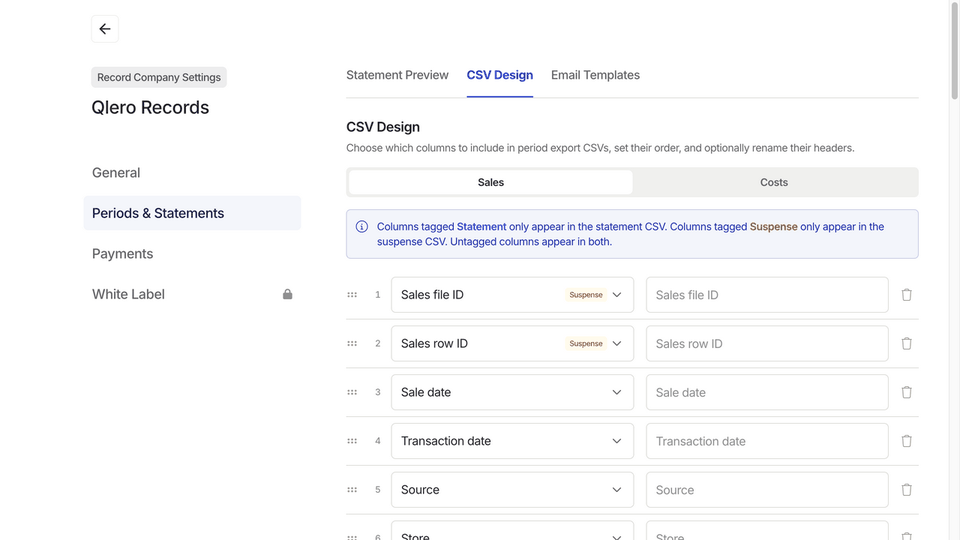Click the lock icon beside White Label

pos(287,294)
